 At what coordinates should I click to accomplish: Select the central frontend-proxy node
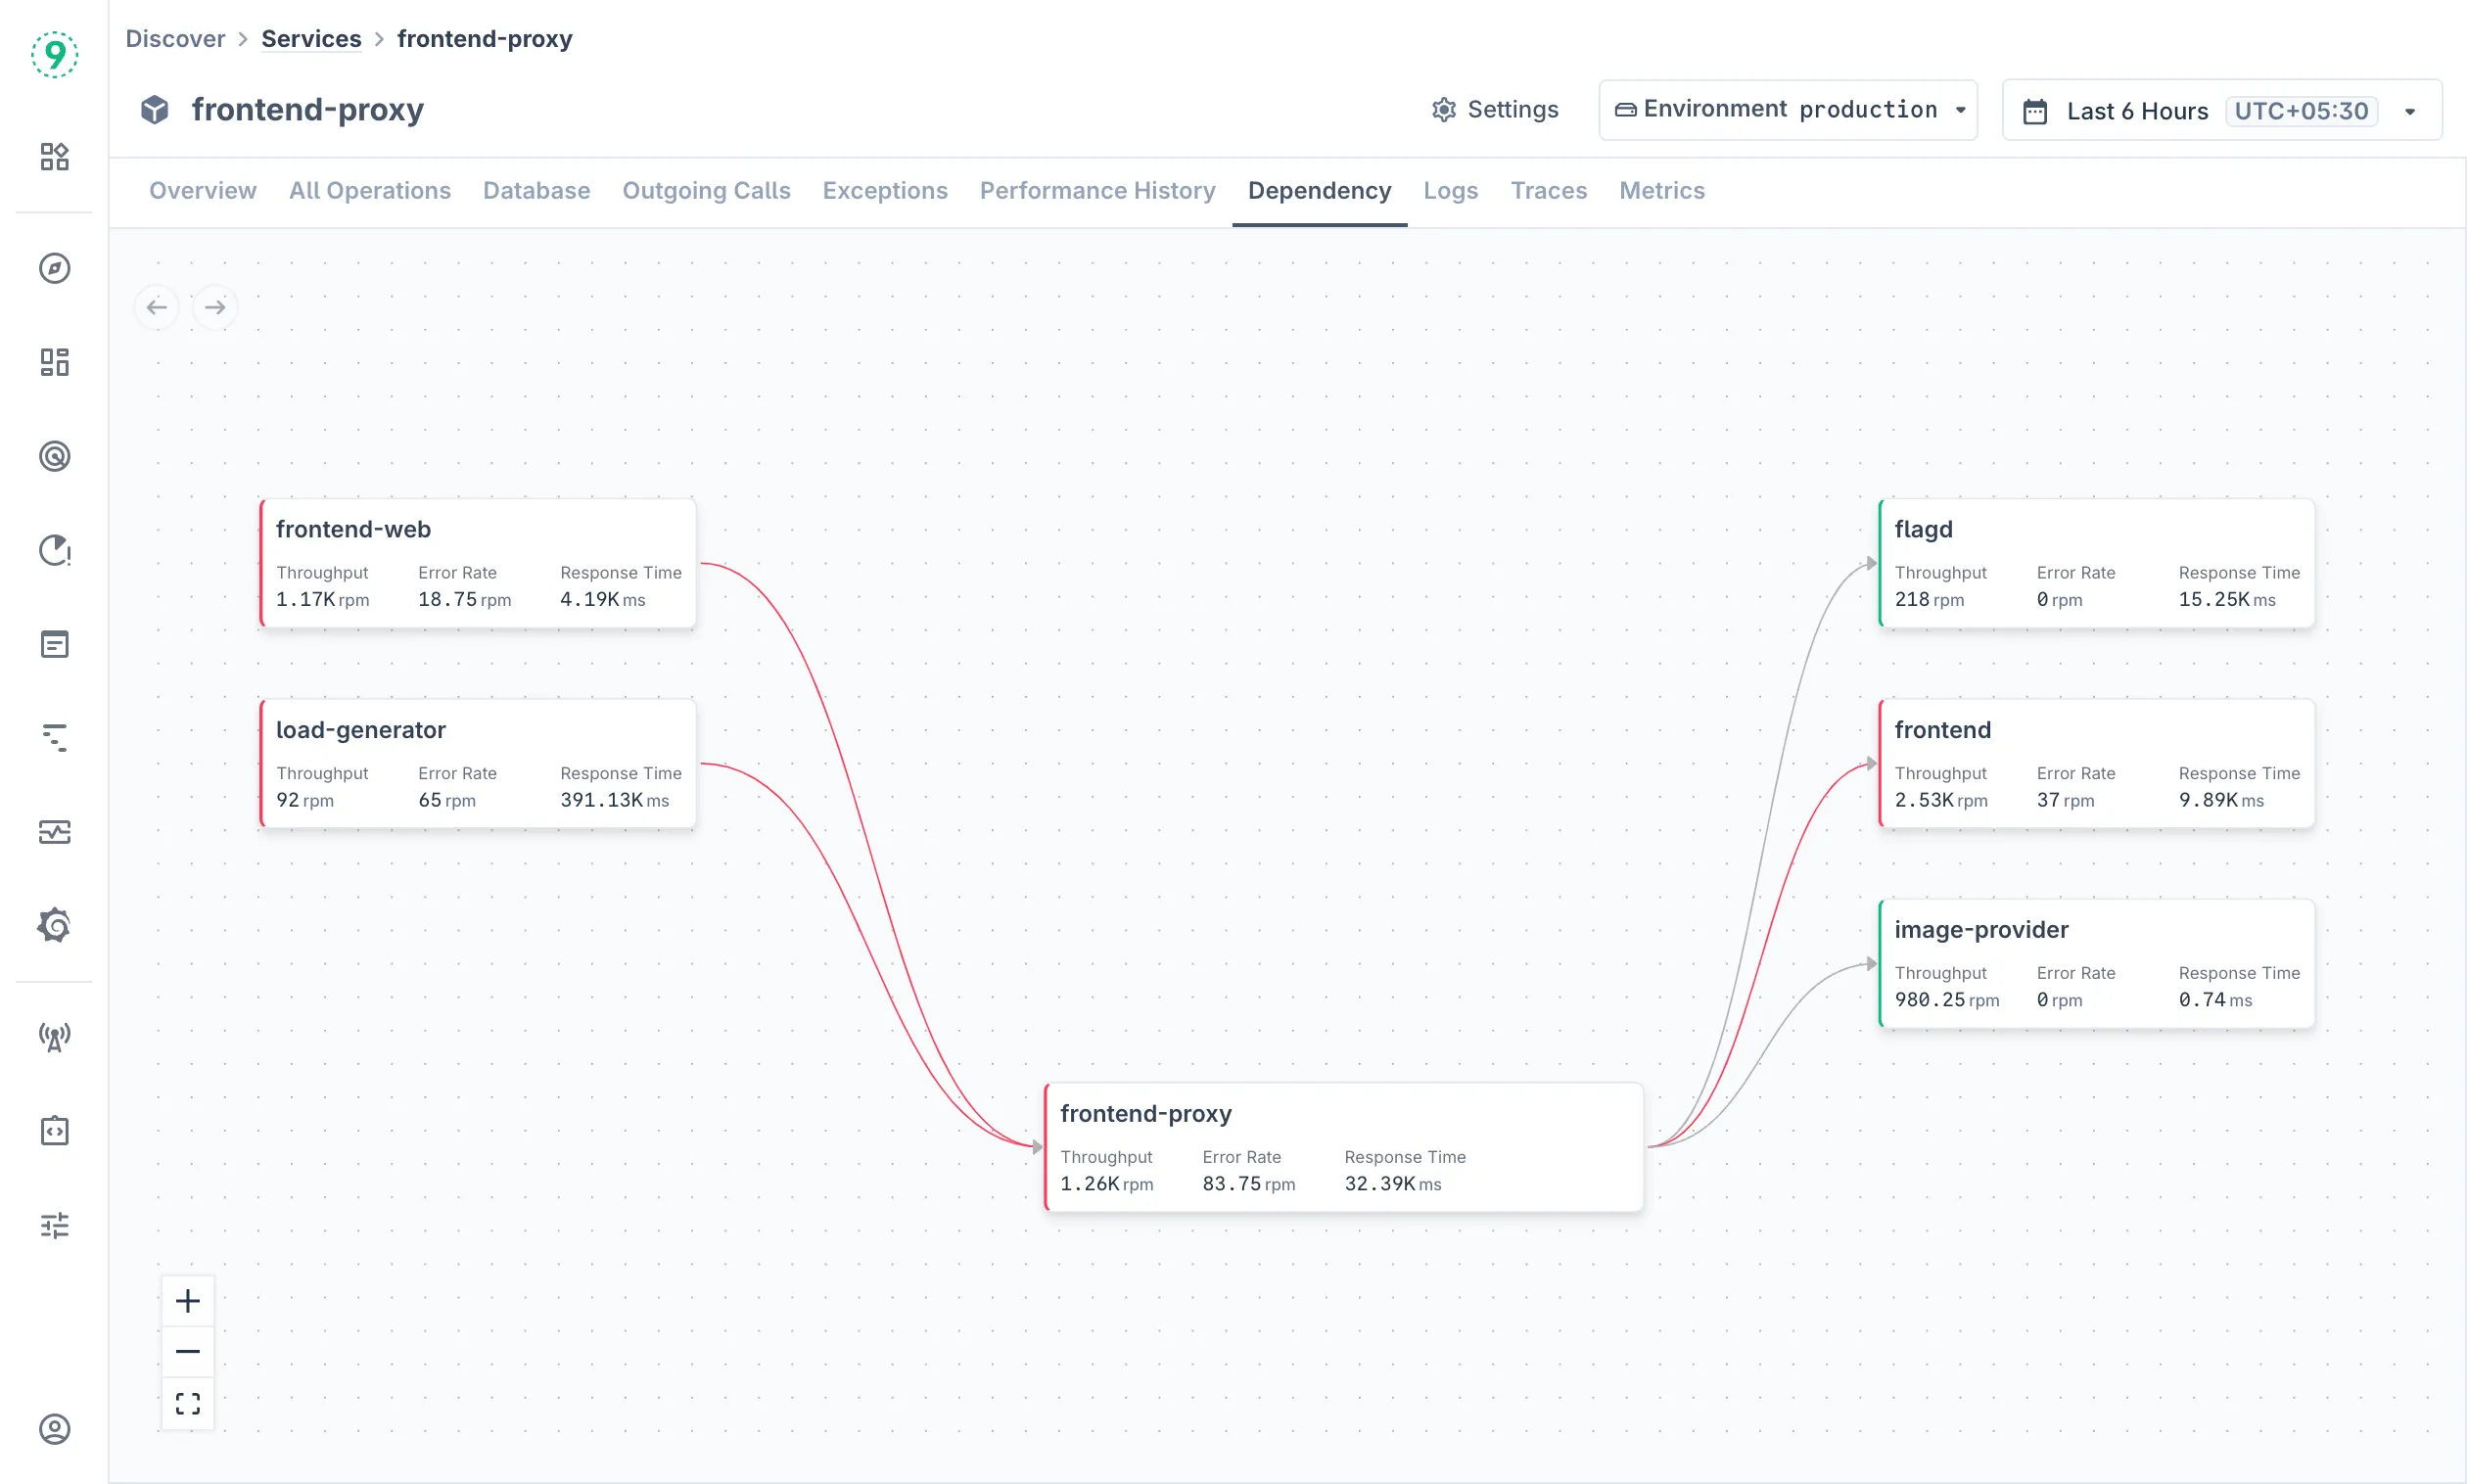pyautogui.click(x=1343, y=1147)
